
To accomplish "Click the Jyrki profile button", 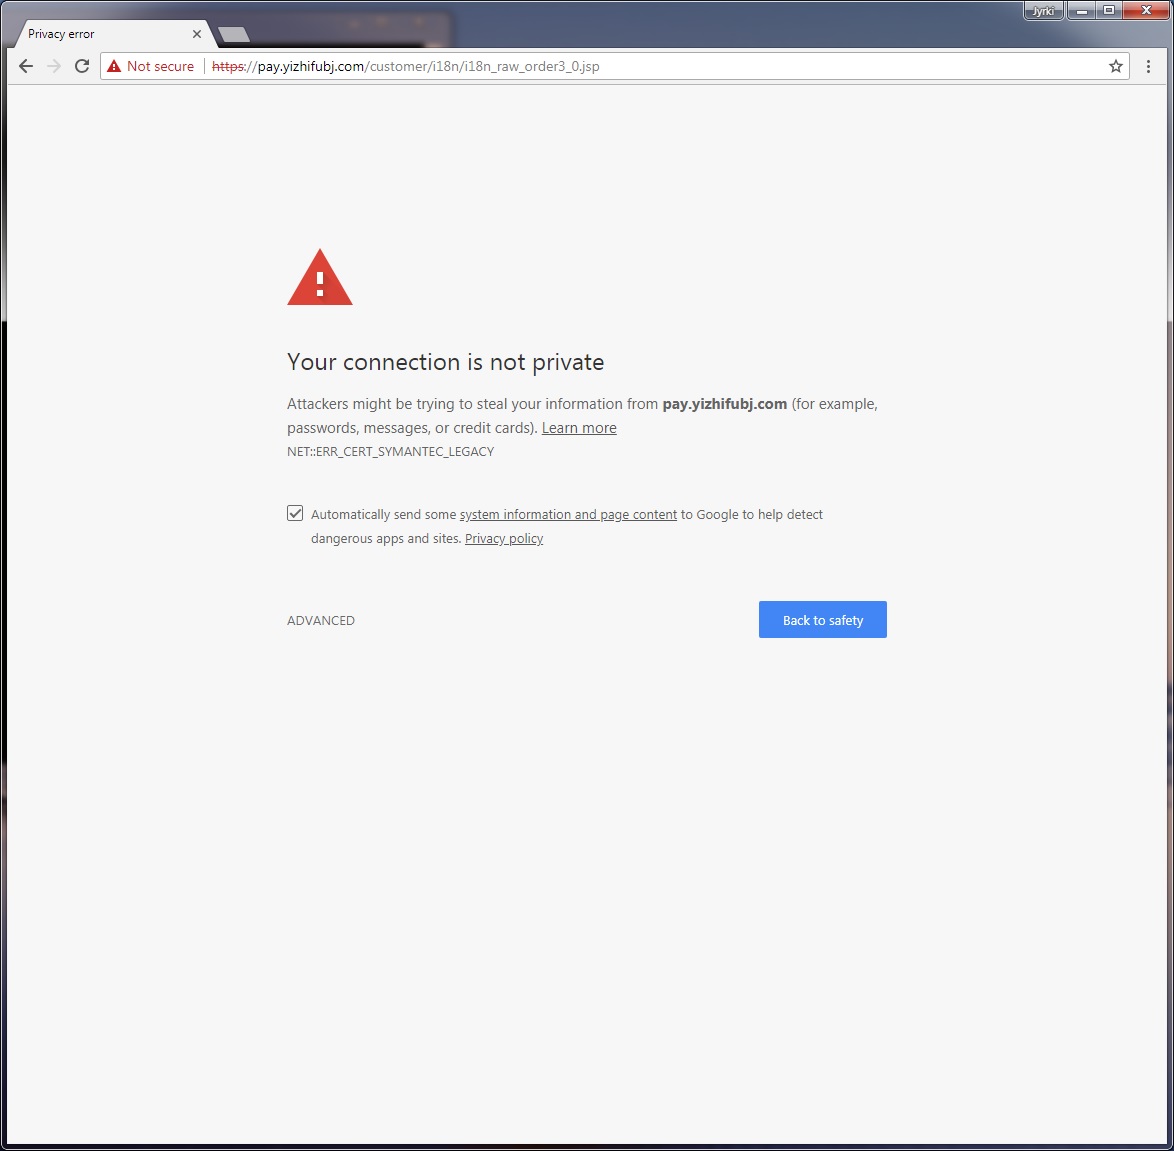I will point(1043,10).
